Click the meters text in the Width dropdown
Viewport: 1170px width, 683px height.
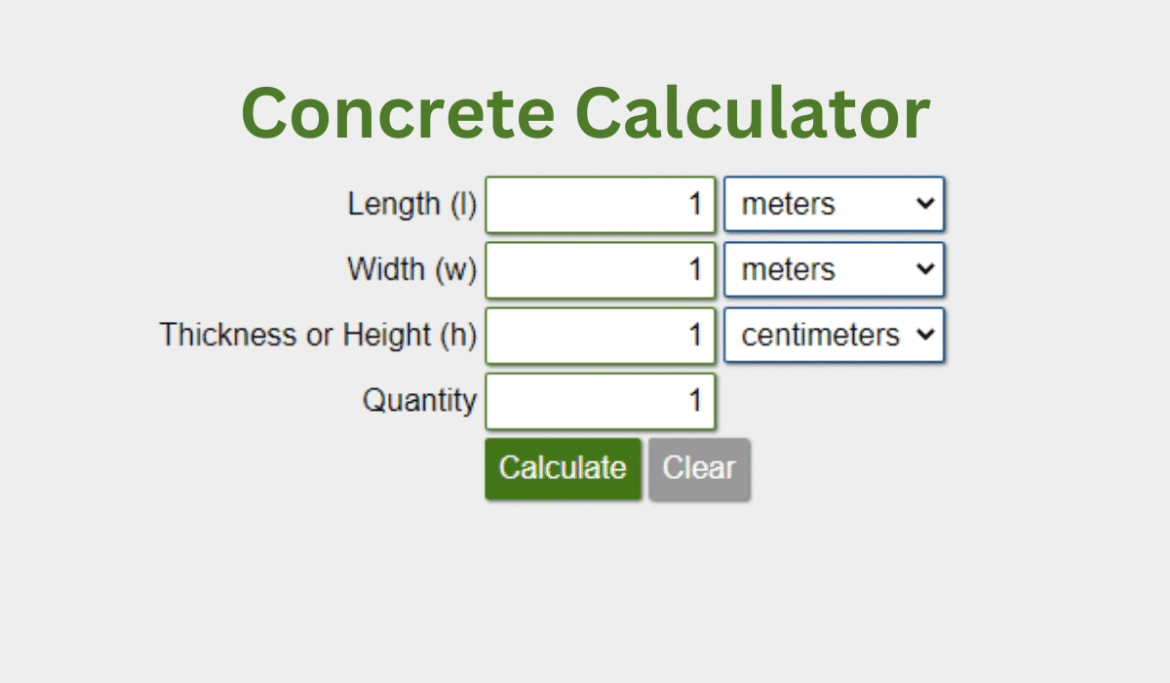[787, 269]
